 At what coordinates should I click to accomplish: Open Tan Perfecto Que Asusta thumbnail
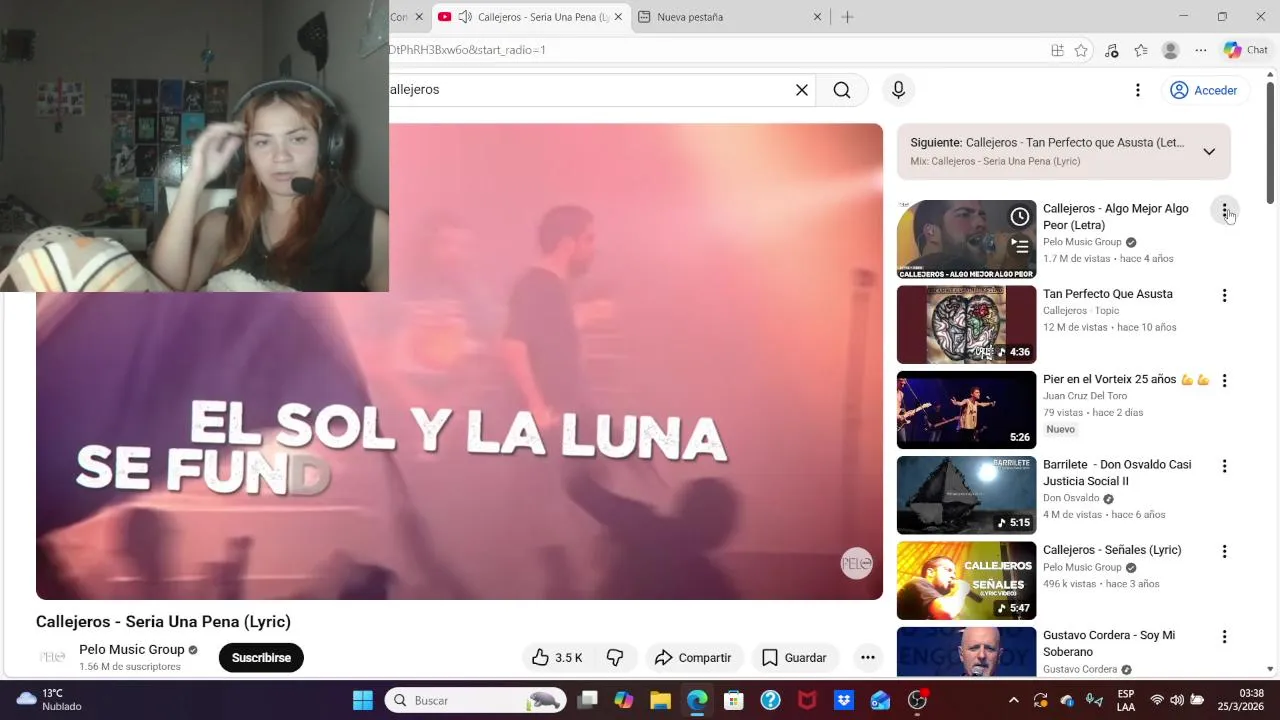tap(966, 324)
